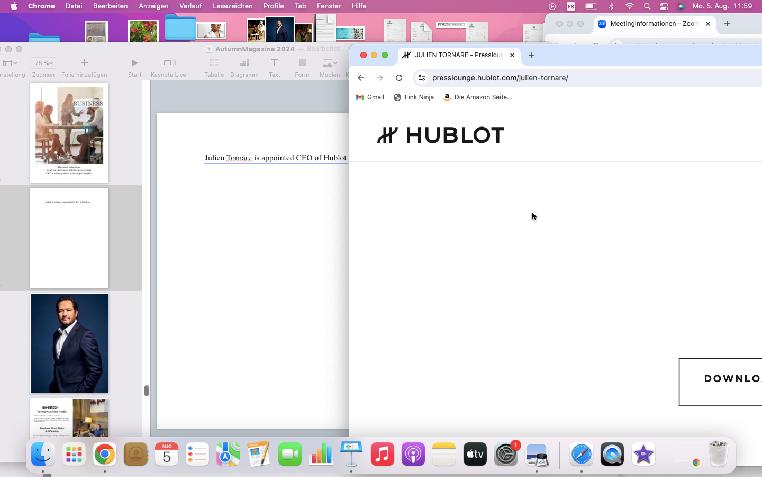
Task: Add a slide with Folie hinzufügen
Action: coord(84,68)
